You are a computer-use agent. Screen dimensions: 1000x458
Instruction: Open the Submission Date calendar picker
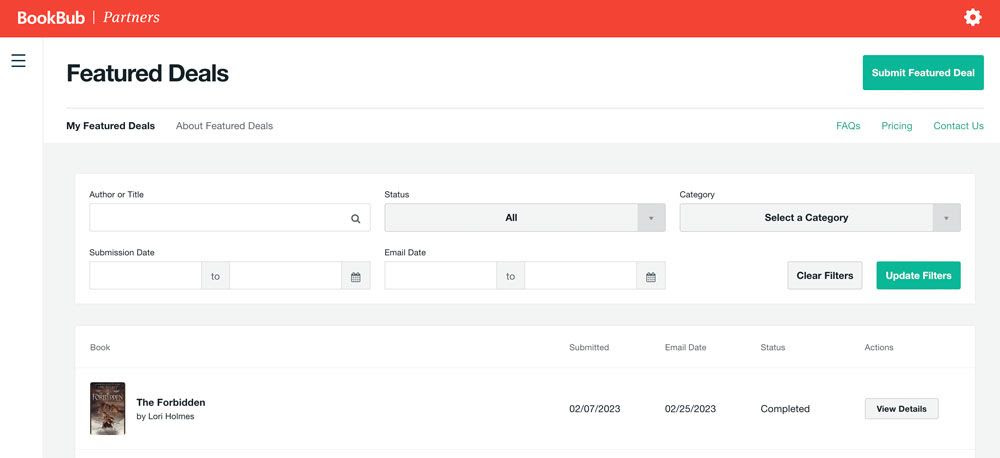(356, 276)
